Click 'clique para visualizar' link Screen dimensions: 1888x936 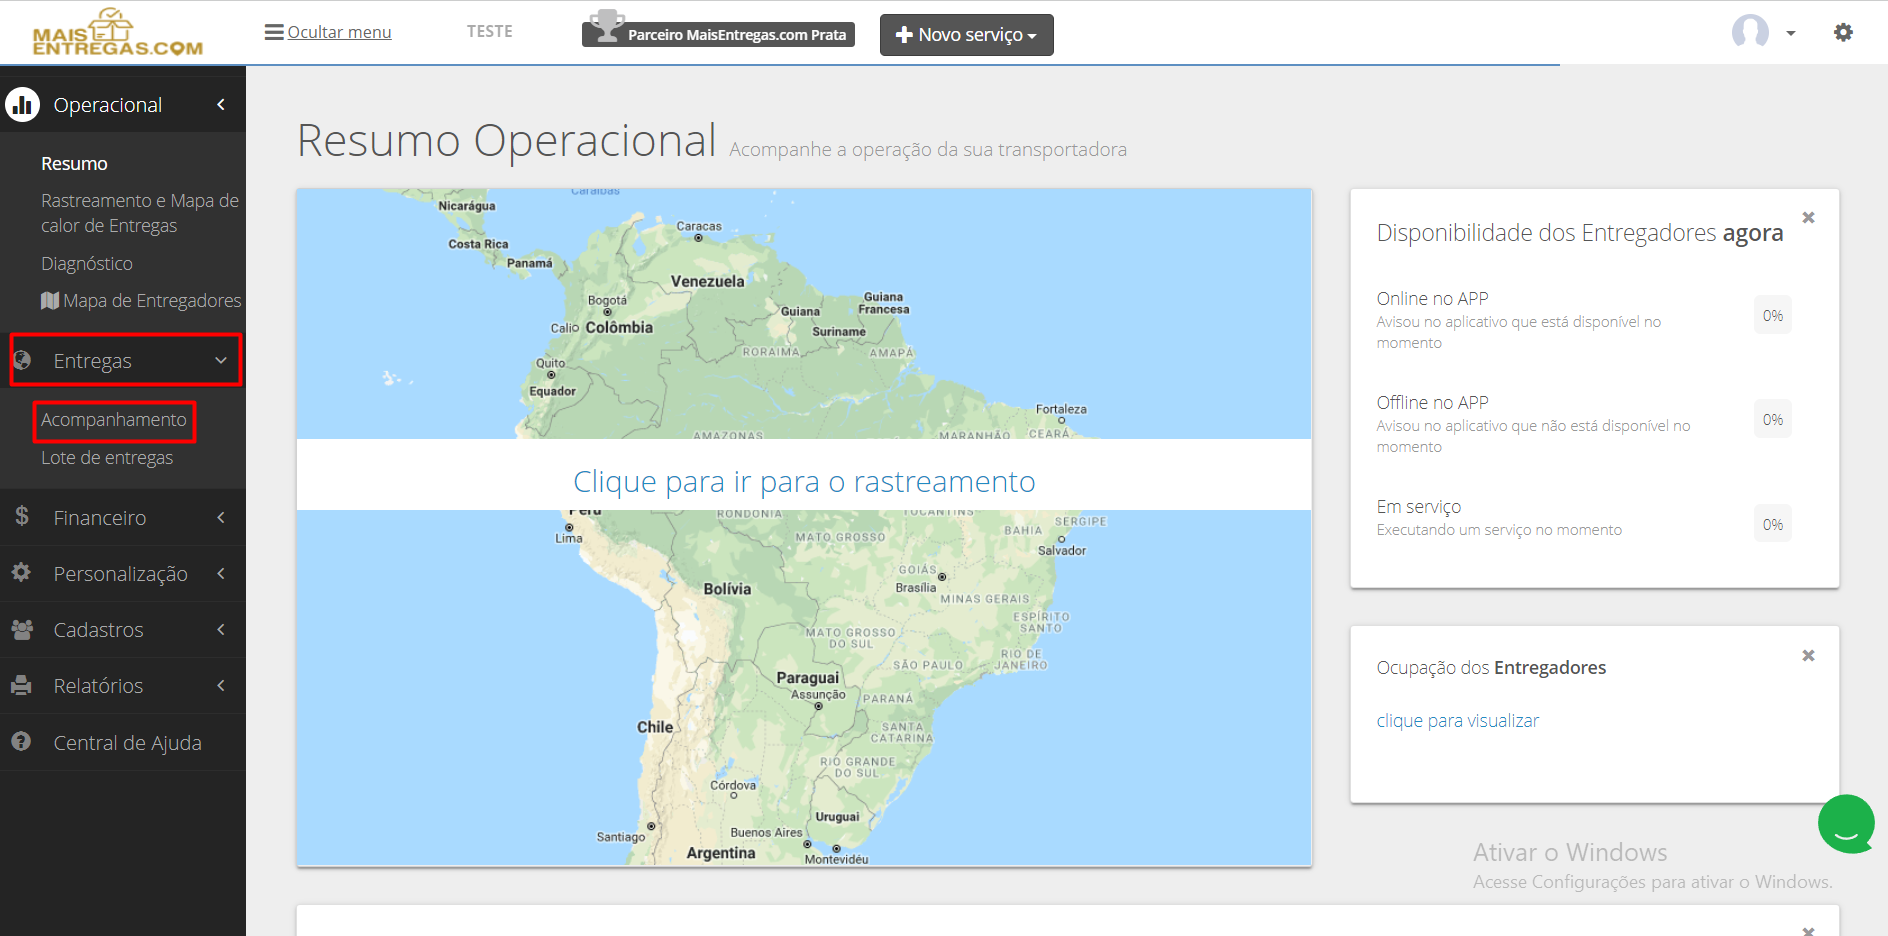[x=1458, y=721]
